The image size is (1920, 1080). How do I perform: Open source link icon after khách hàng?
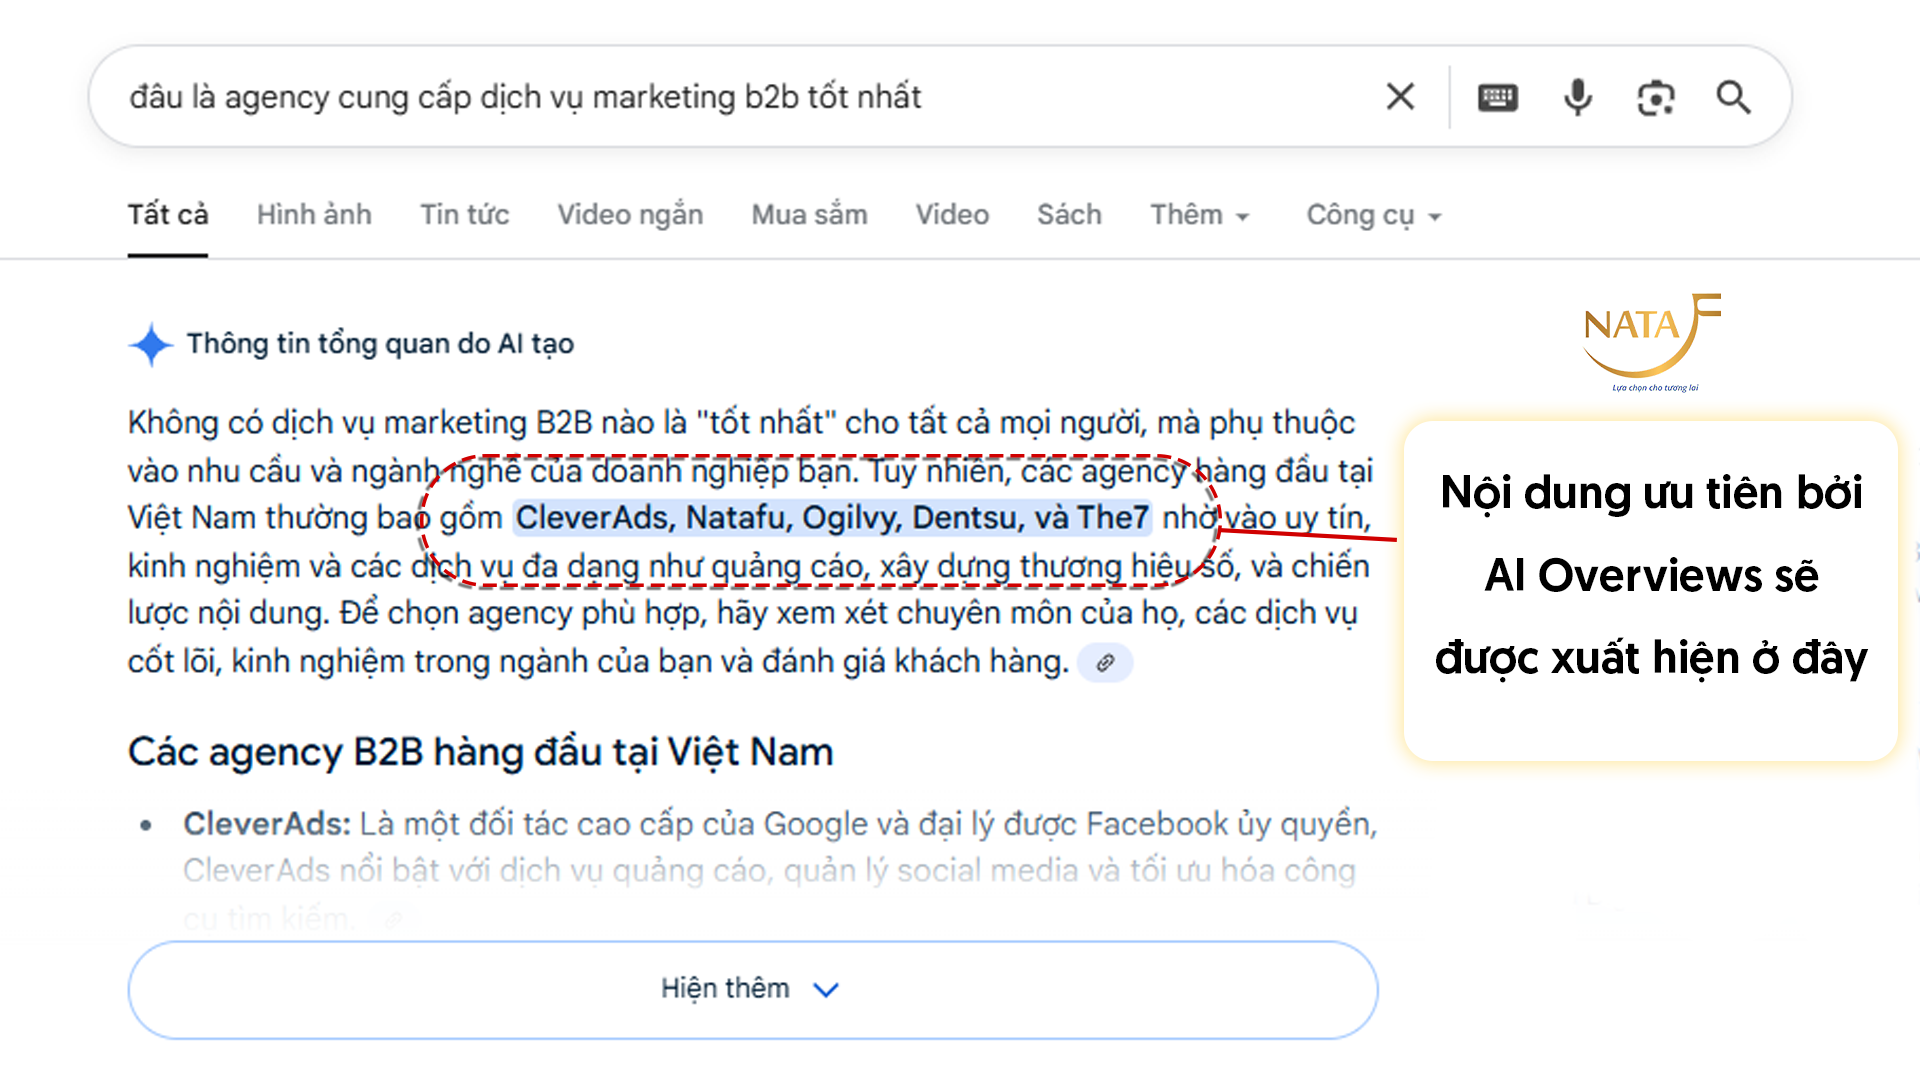(x=1105, y=663)
